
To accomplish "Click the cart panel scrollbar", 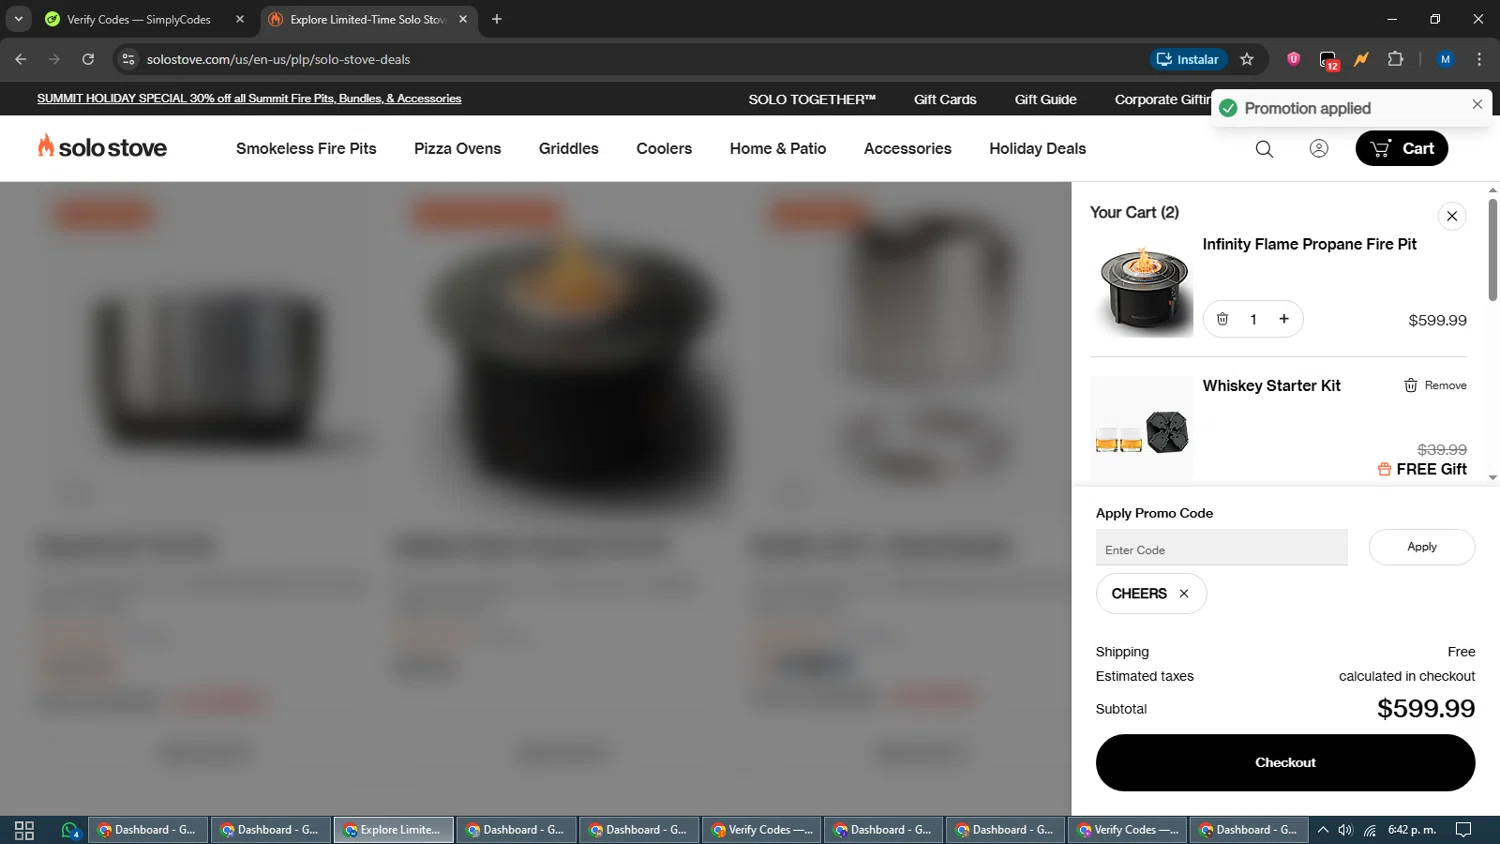I will click(1492, 250).
